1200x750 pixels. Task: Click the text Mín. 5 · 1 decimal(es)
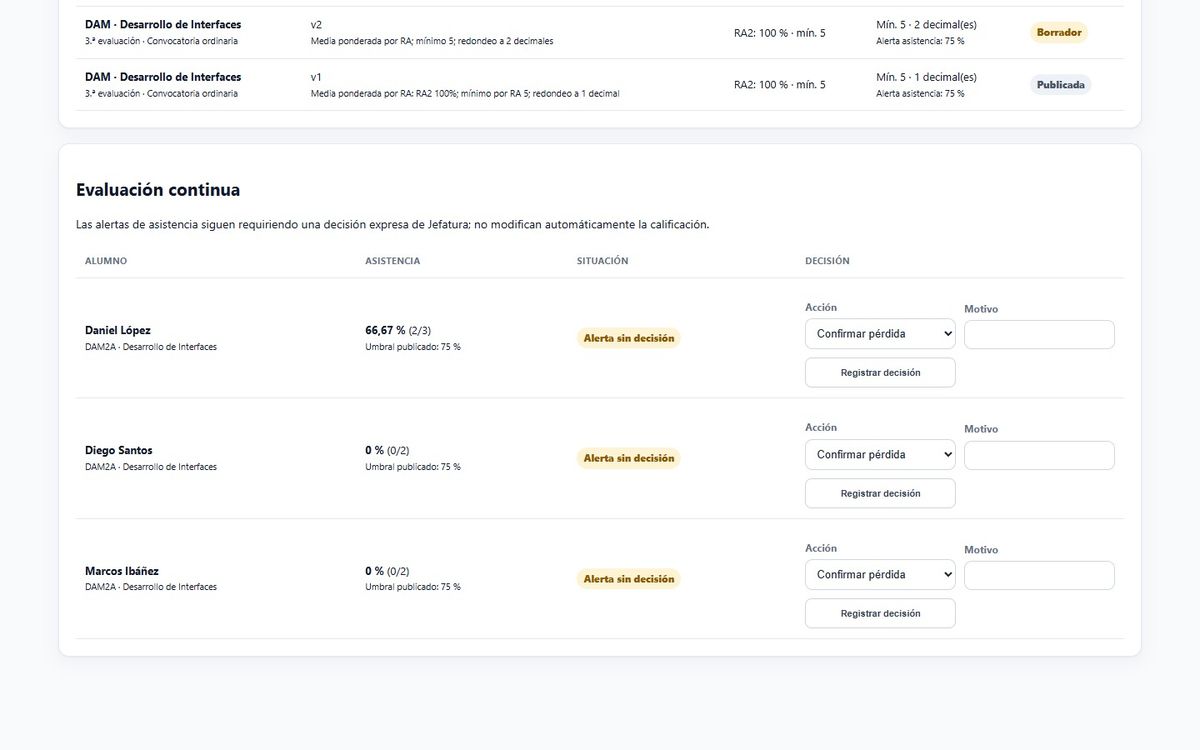coord(926,77)
